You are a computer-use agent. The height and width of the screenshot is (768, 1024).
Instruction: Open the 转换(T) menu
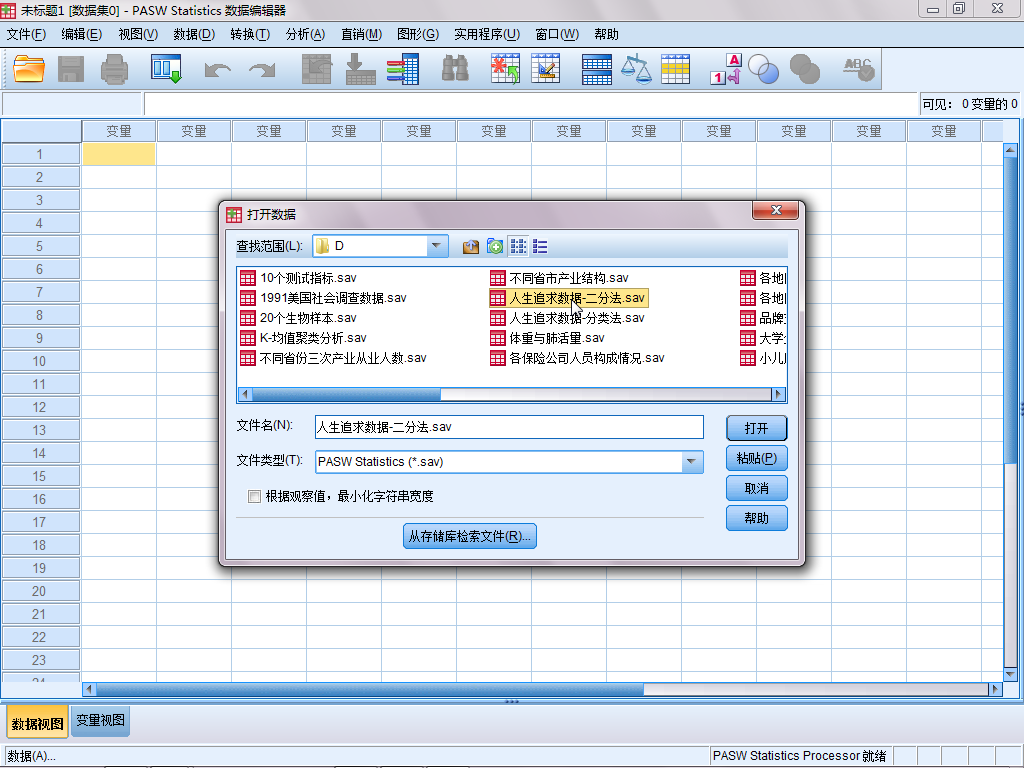click(x=250, y=35)
